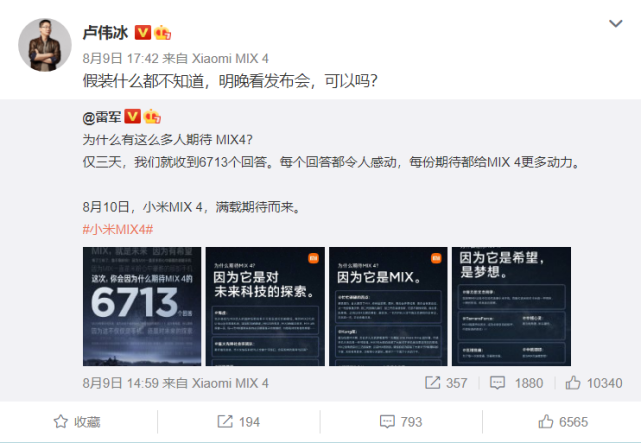Open the 因为它是MIX image thumbnail
641x443 pixels.
388,306
